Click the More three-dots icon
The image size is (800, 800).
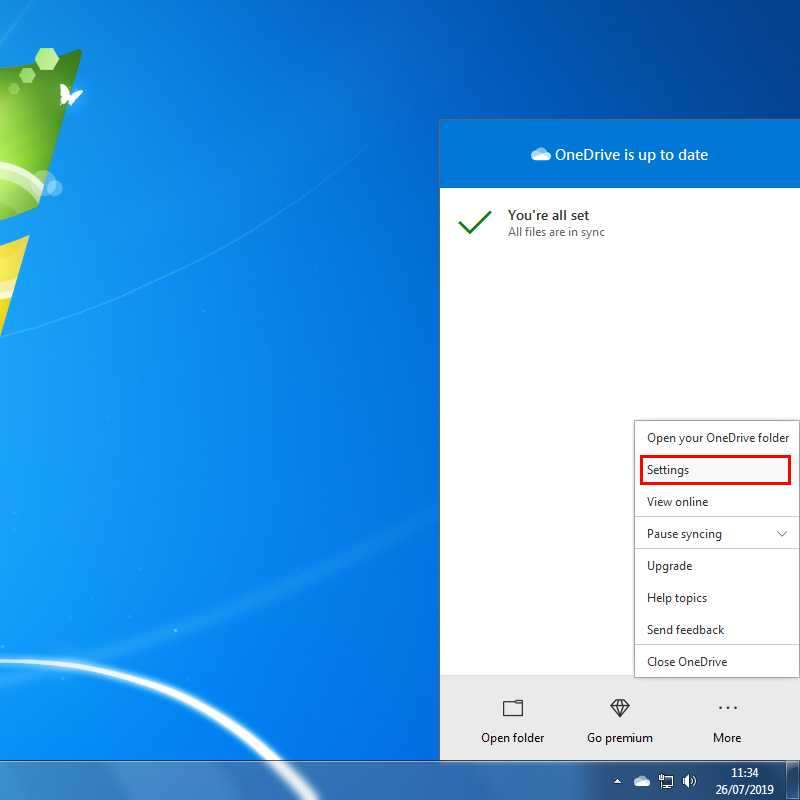tap(727, 708)
